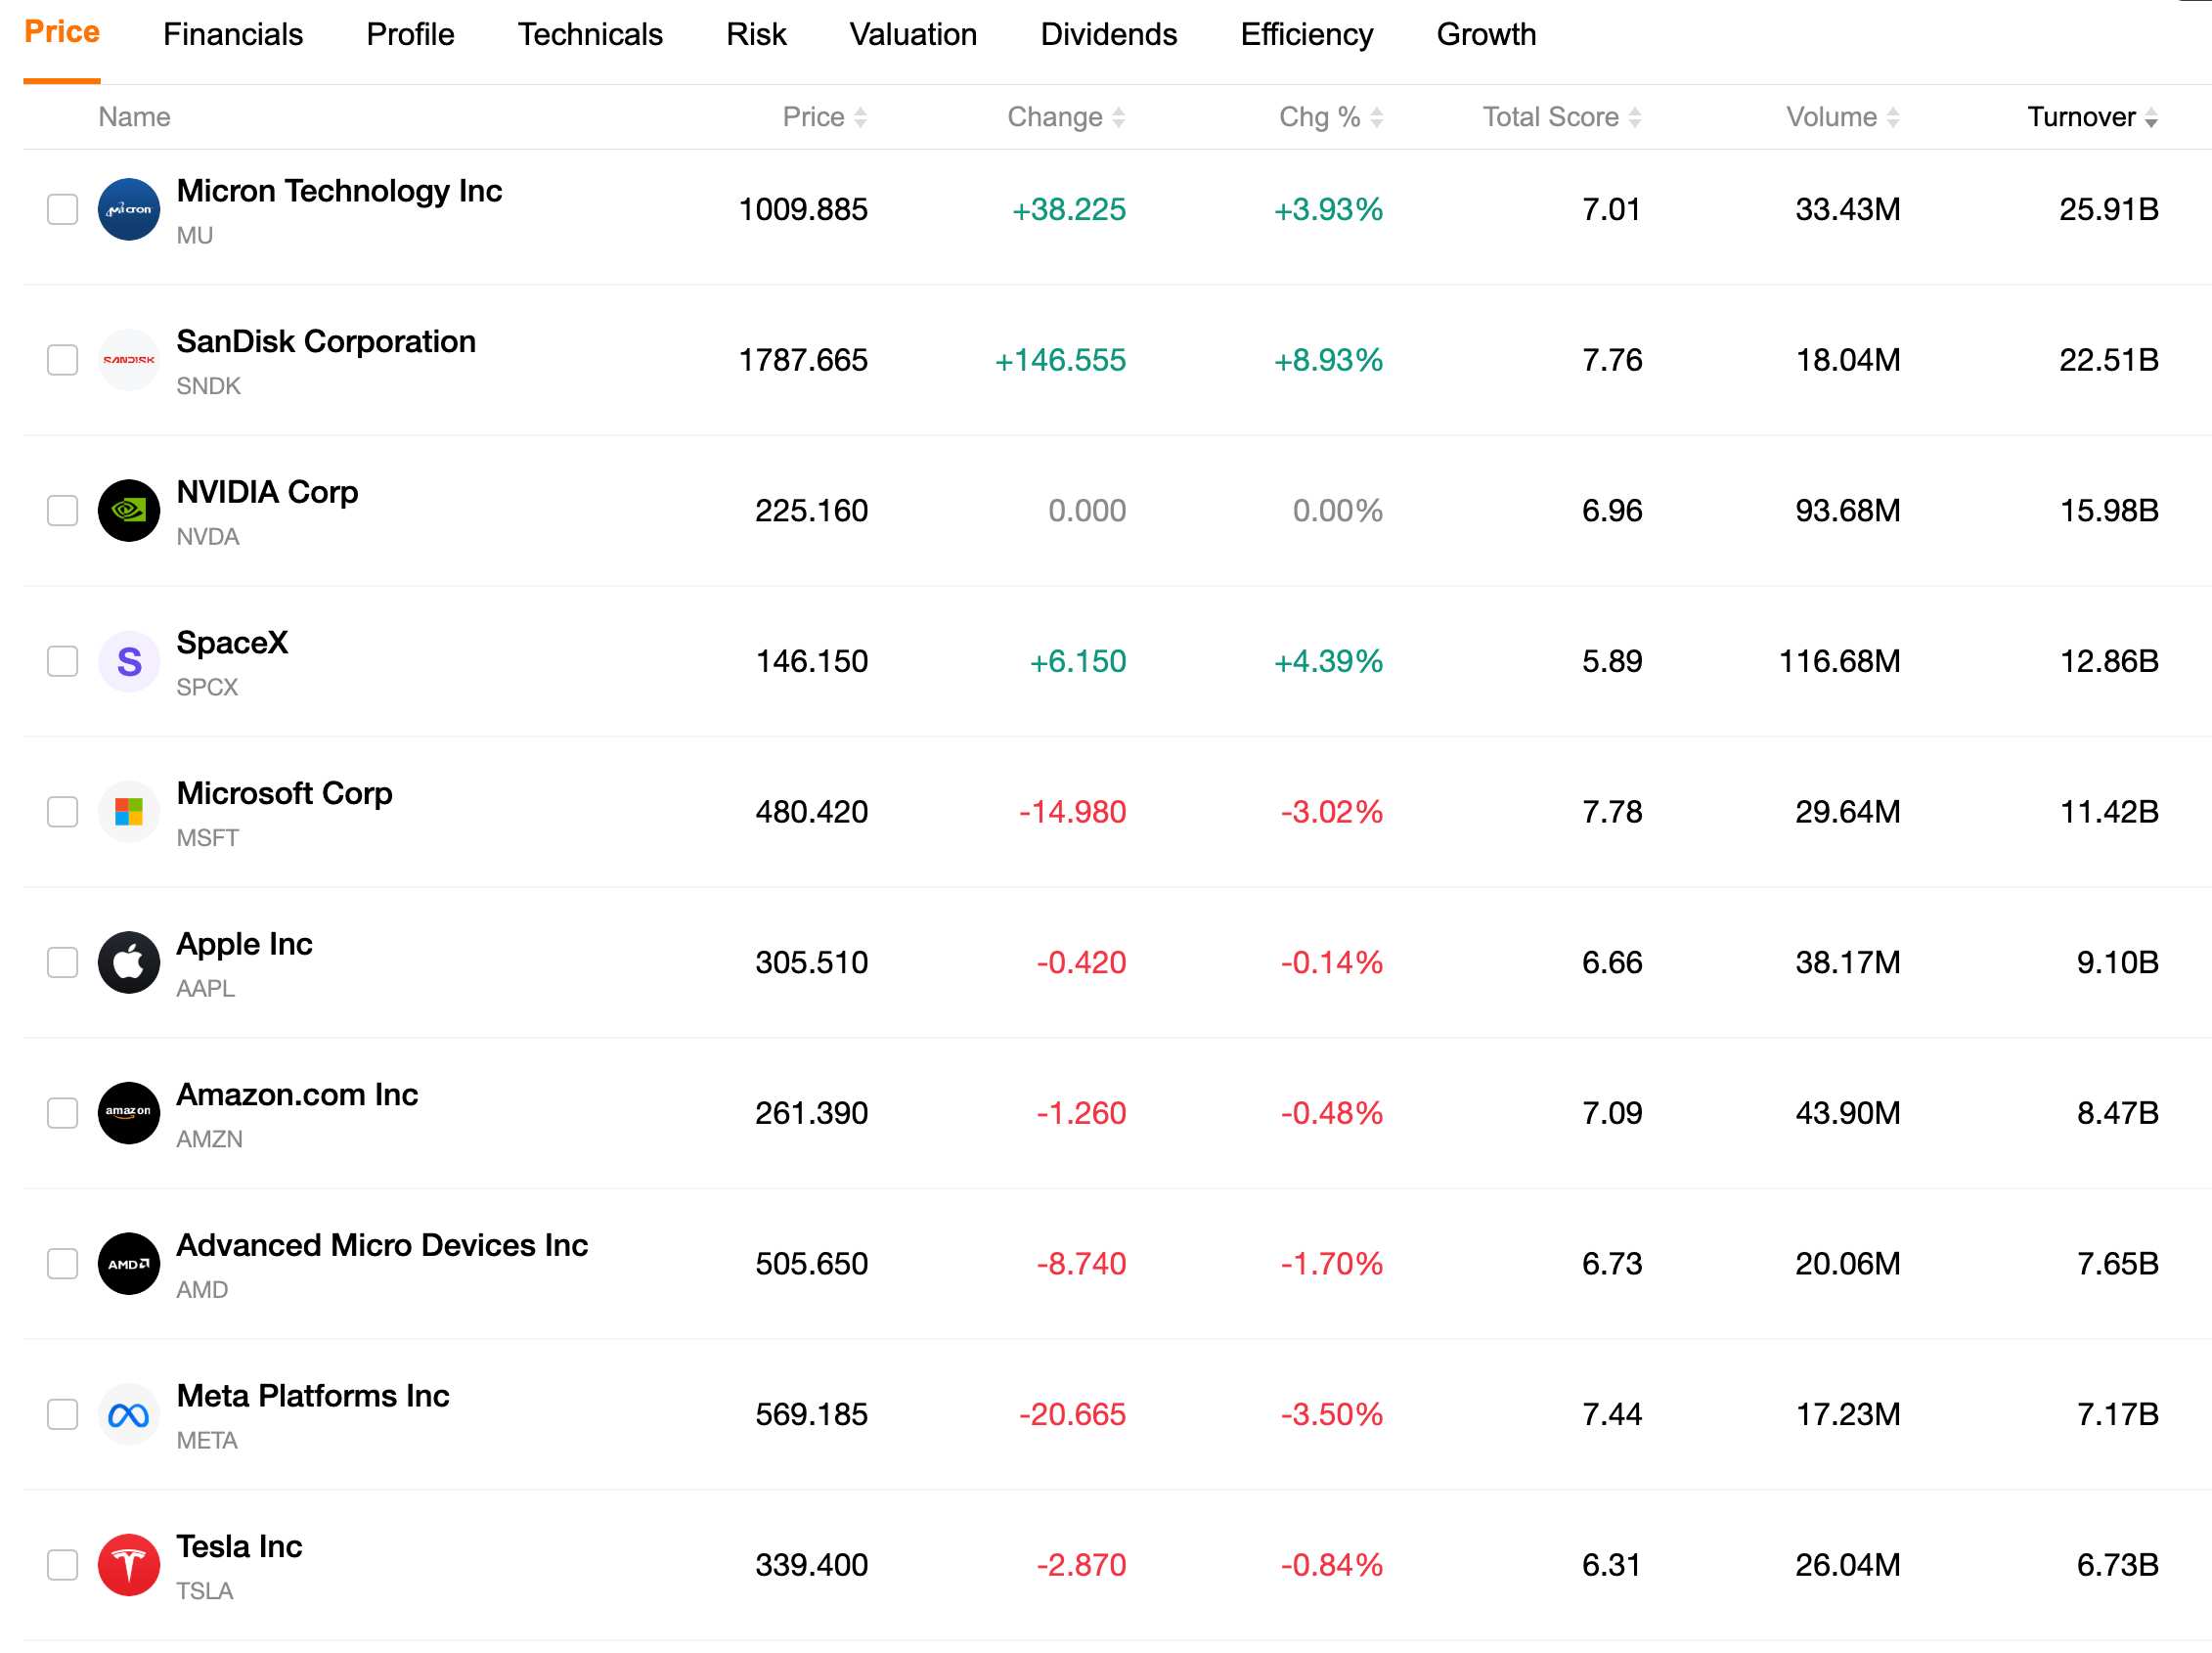This screenshot has width=2212, height=1653.
Task: Sort the list by Volume column
Action: (x=1843, y=117)
